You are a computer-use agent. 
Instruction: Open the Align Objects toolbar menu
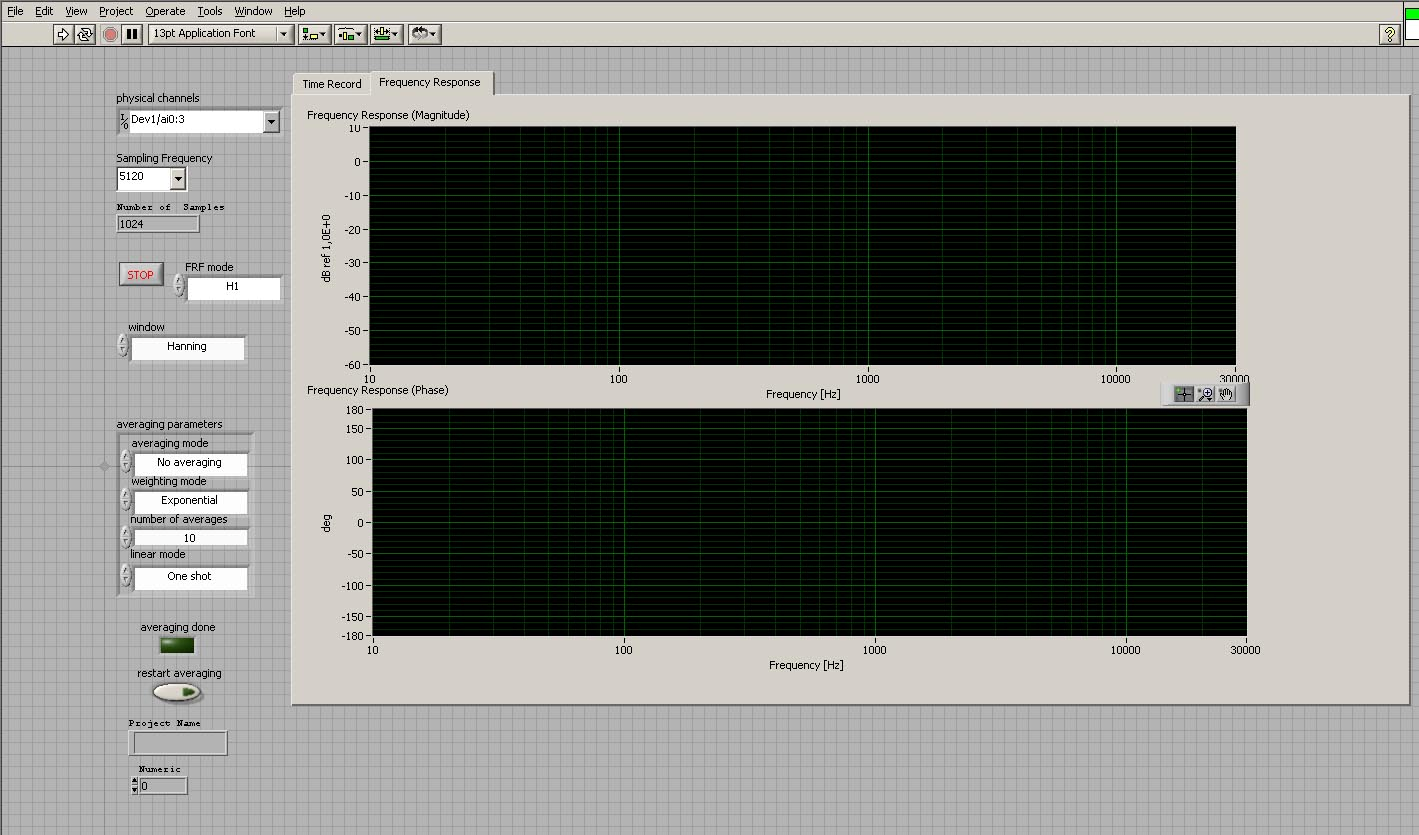click(315, 34)
